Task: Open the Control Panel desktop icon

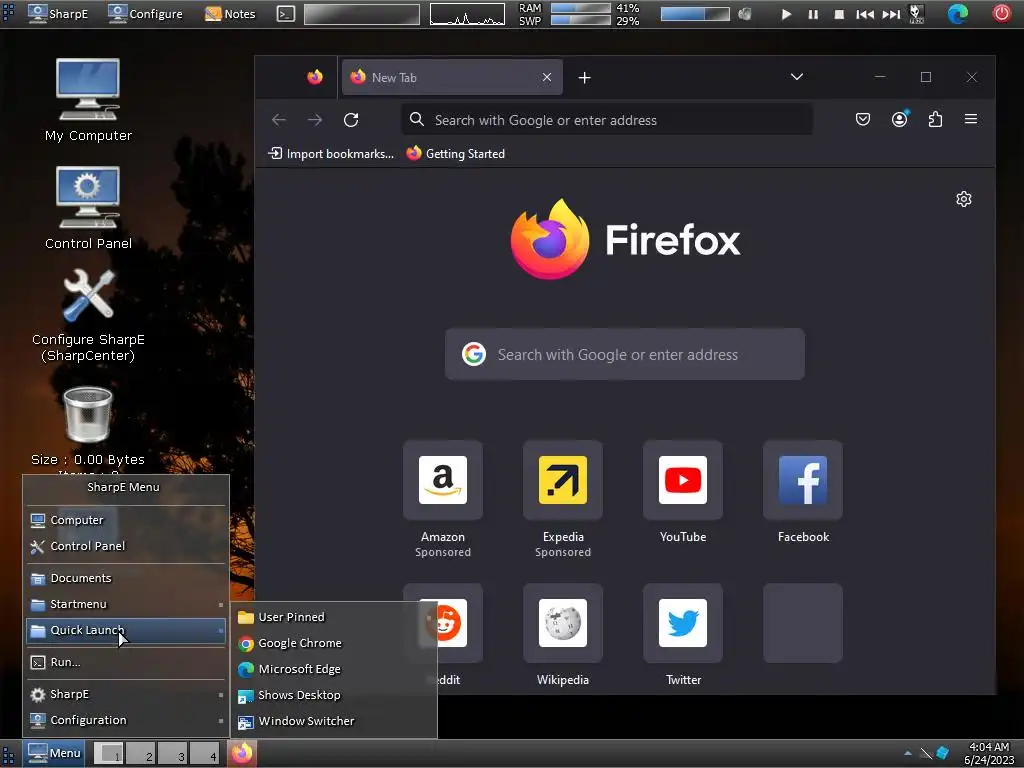Action: tap(88, 208)
